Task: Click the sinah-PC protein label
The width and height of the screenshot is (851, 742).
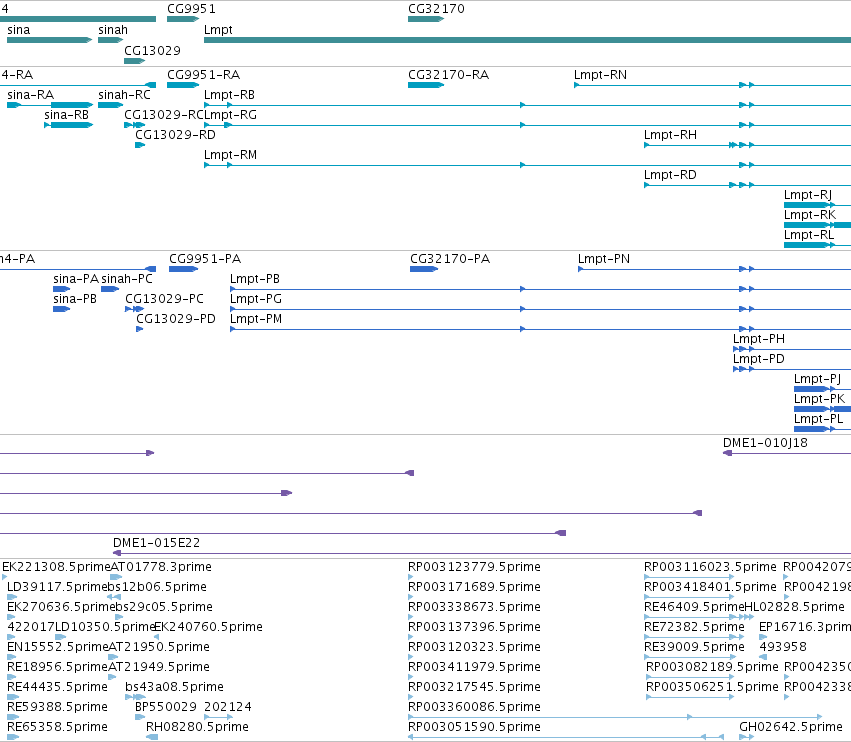Action: 127,278
